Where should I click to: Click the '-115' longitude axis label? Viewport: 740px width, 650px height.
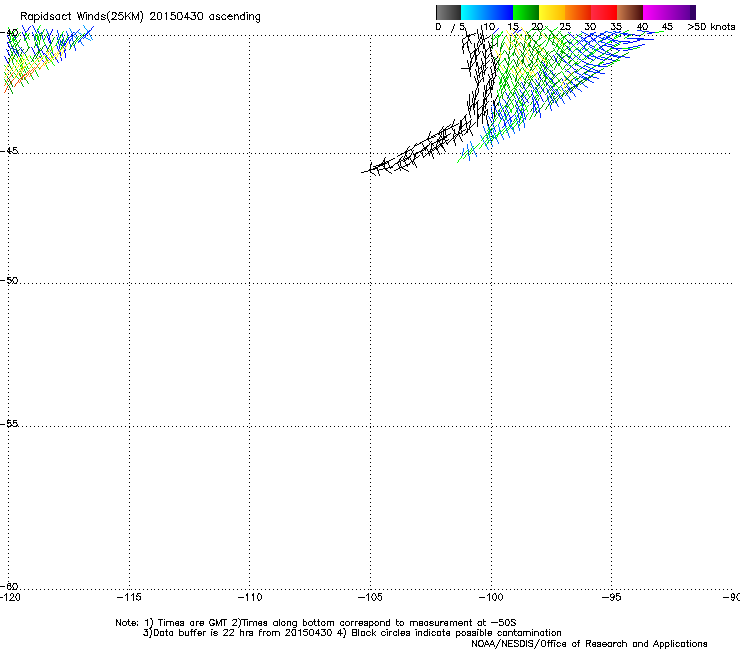pos(129,598)
